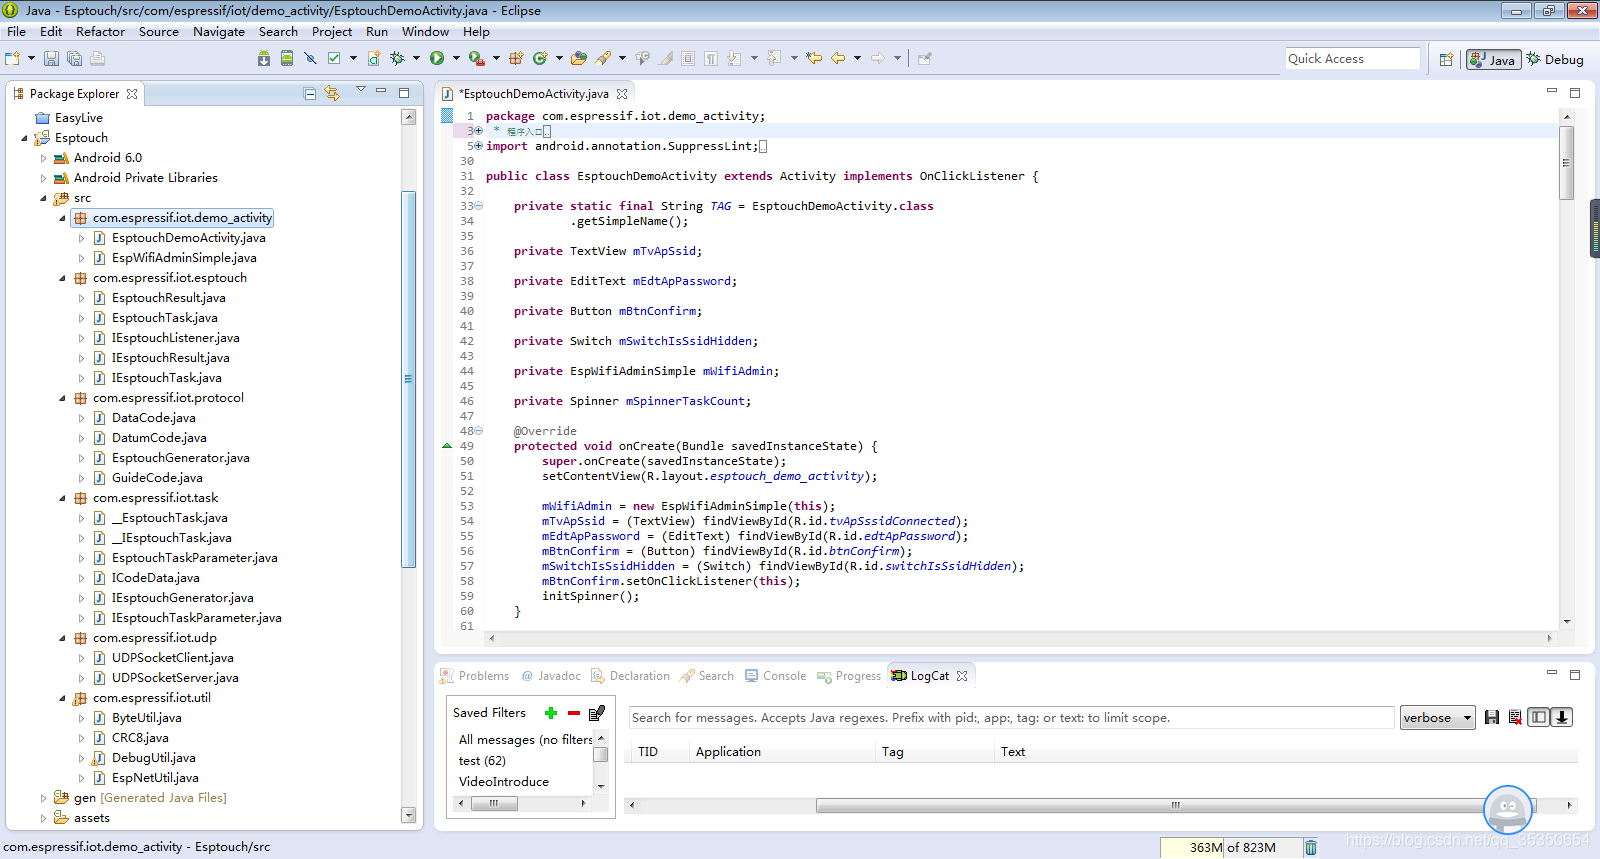Minimize the Package Explorer view

pyautogui.click(x=381, y=92)
